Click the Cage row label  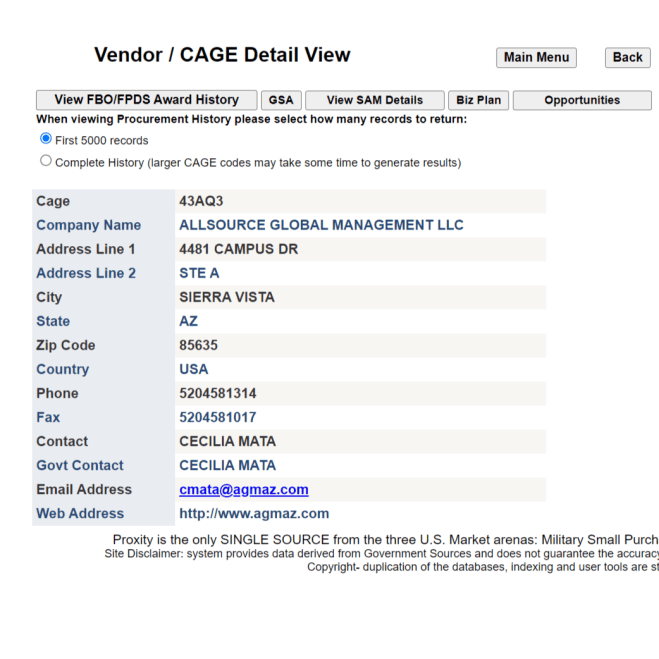point(53,201)
